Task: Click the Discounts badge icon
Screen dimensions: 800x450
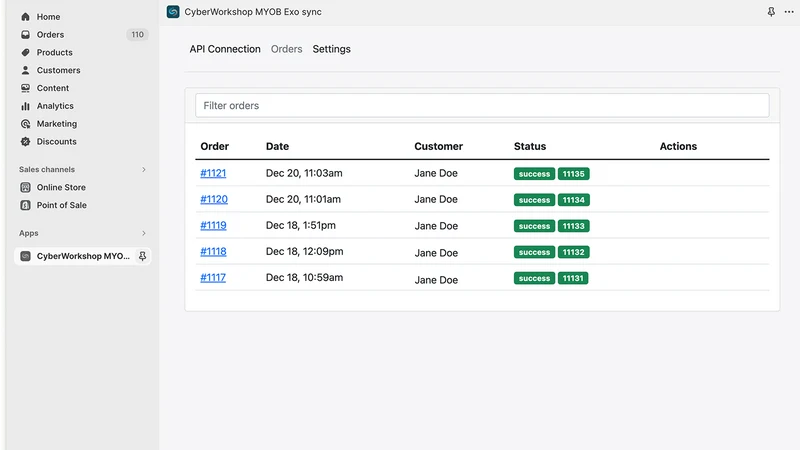Action: pos(25,142)
